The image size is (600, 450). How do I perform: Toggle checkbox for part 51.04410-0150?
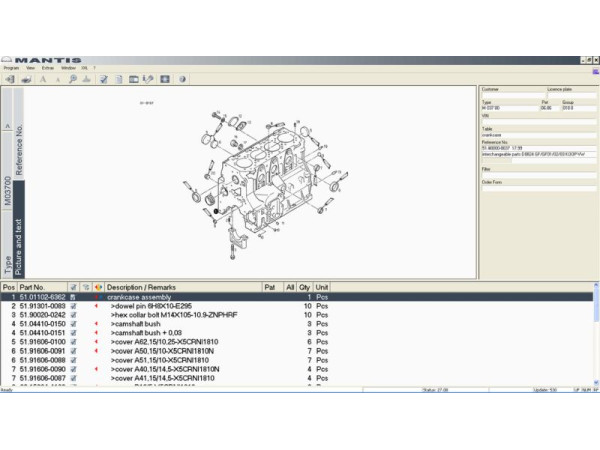click(73, 324)
